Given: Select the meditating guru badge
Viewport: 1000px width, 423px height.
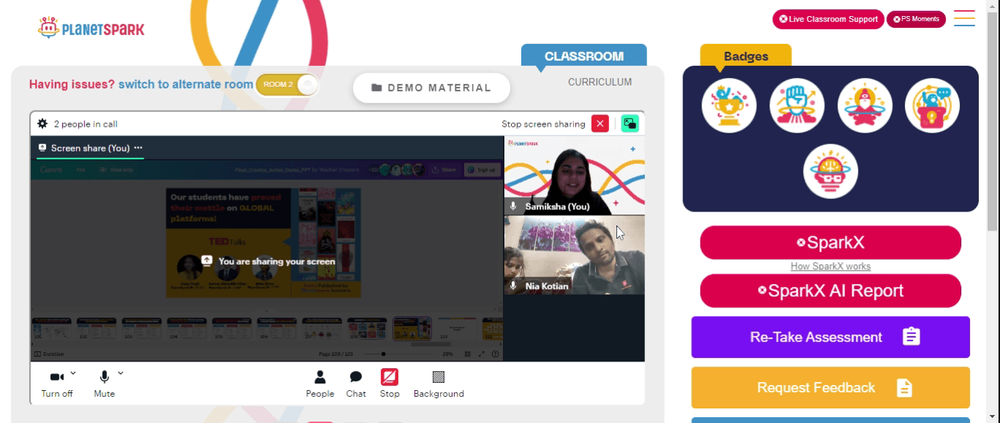Looking at the screenshot, I should (865, 106).
